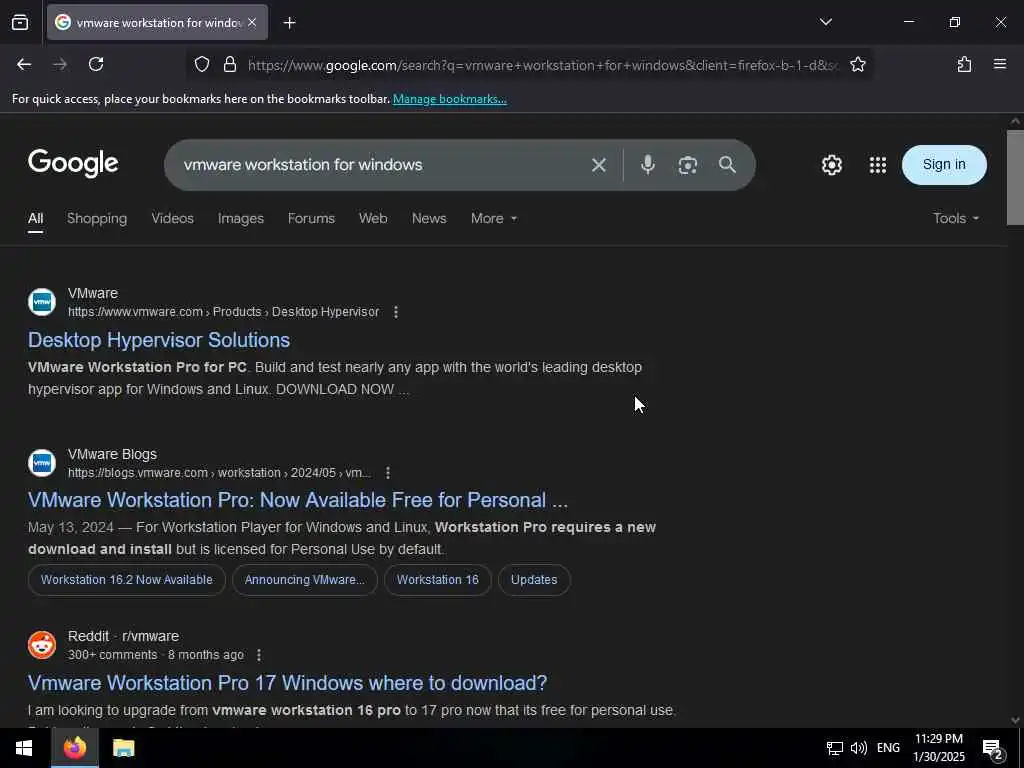Open network status tray icon
The width and height of the screenshot is (1024, 768).
pos(834,748)
